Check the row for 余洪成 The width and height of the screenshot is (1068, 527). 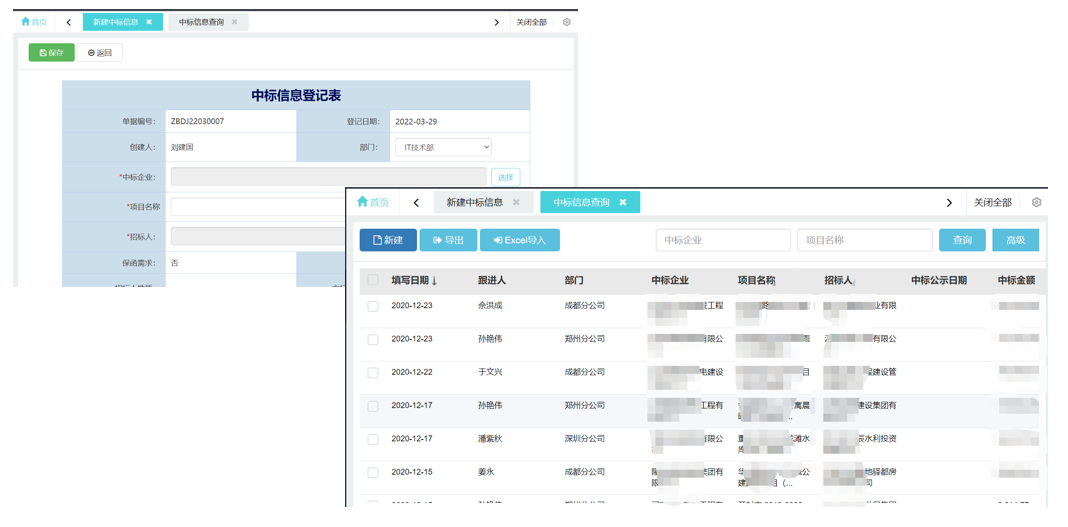(x=373, y=306)
